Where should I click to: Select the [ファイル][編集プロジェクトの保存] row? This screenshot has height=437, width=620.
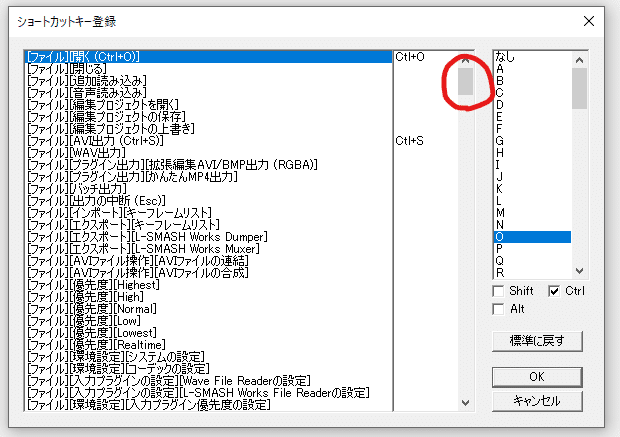[x=208, y=117]
